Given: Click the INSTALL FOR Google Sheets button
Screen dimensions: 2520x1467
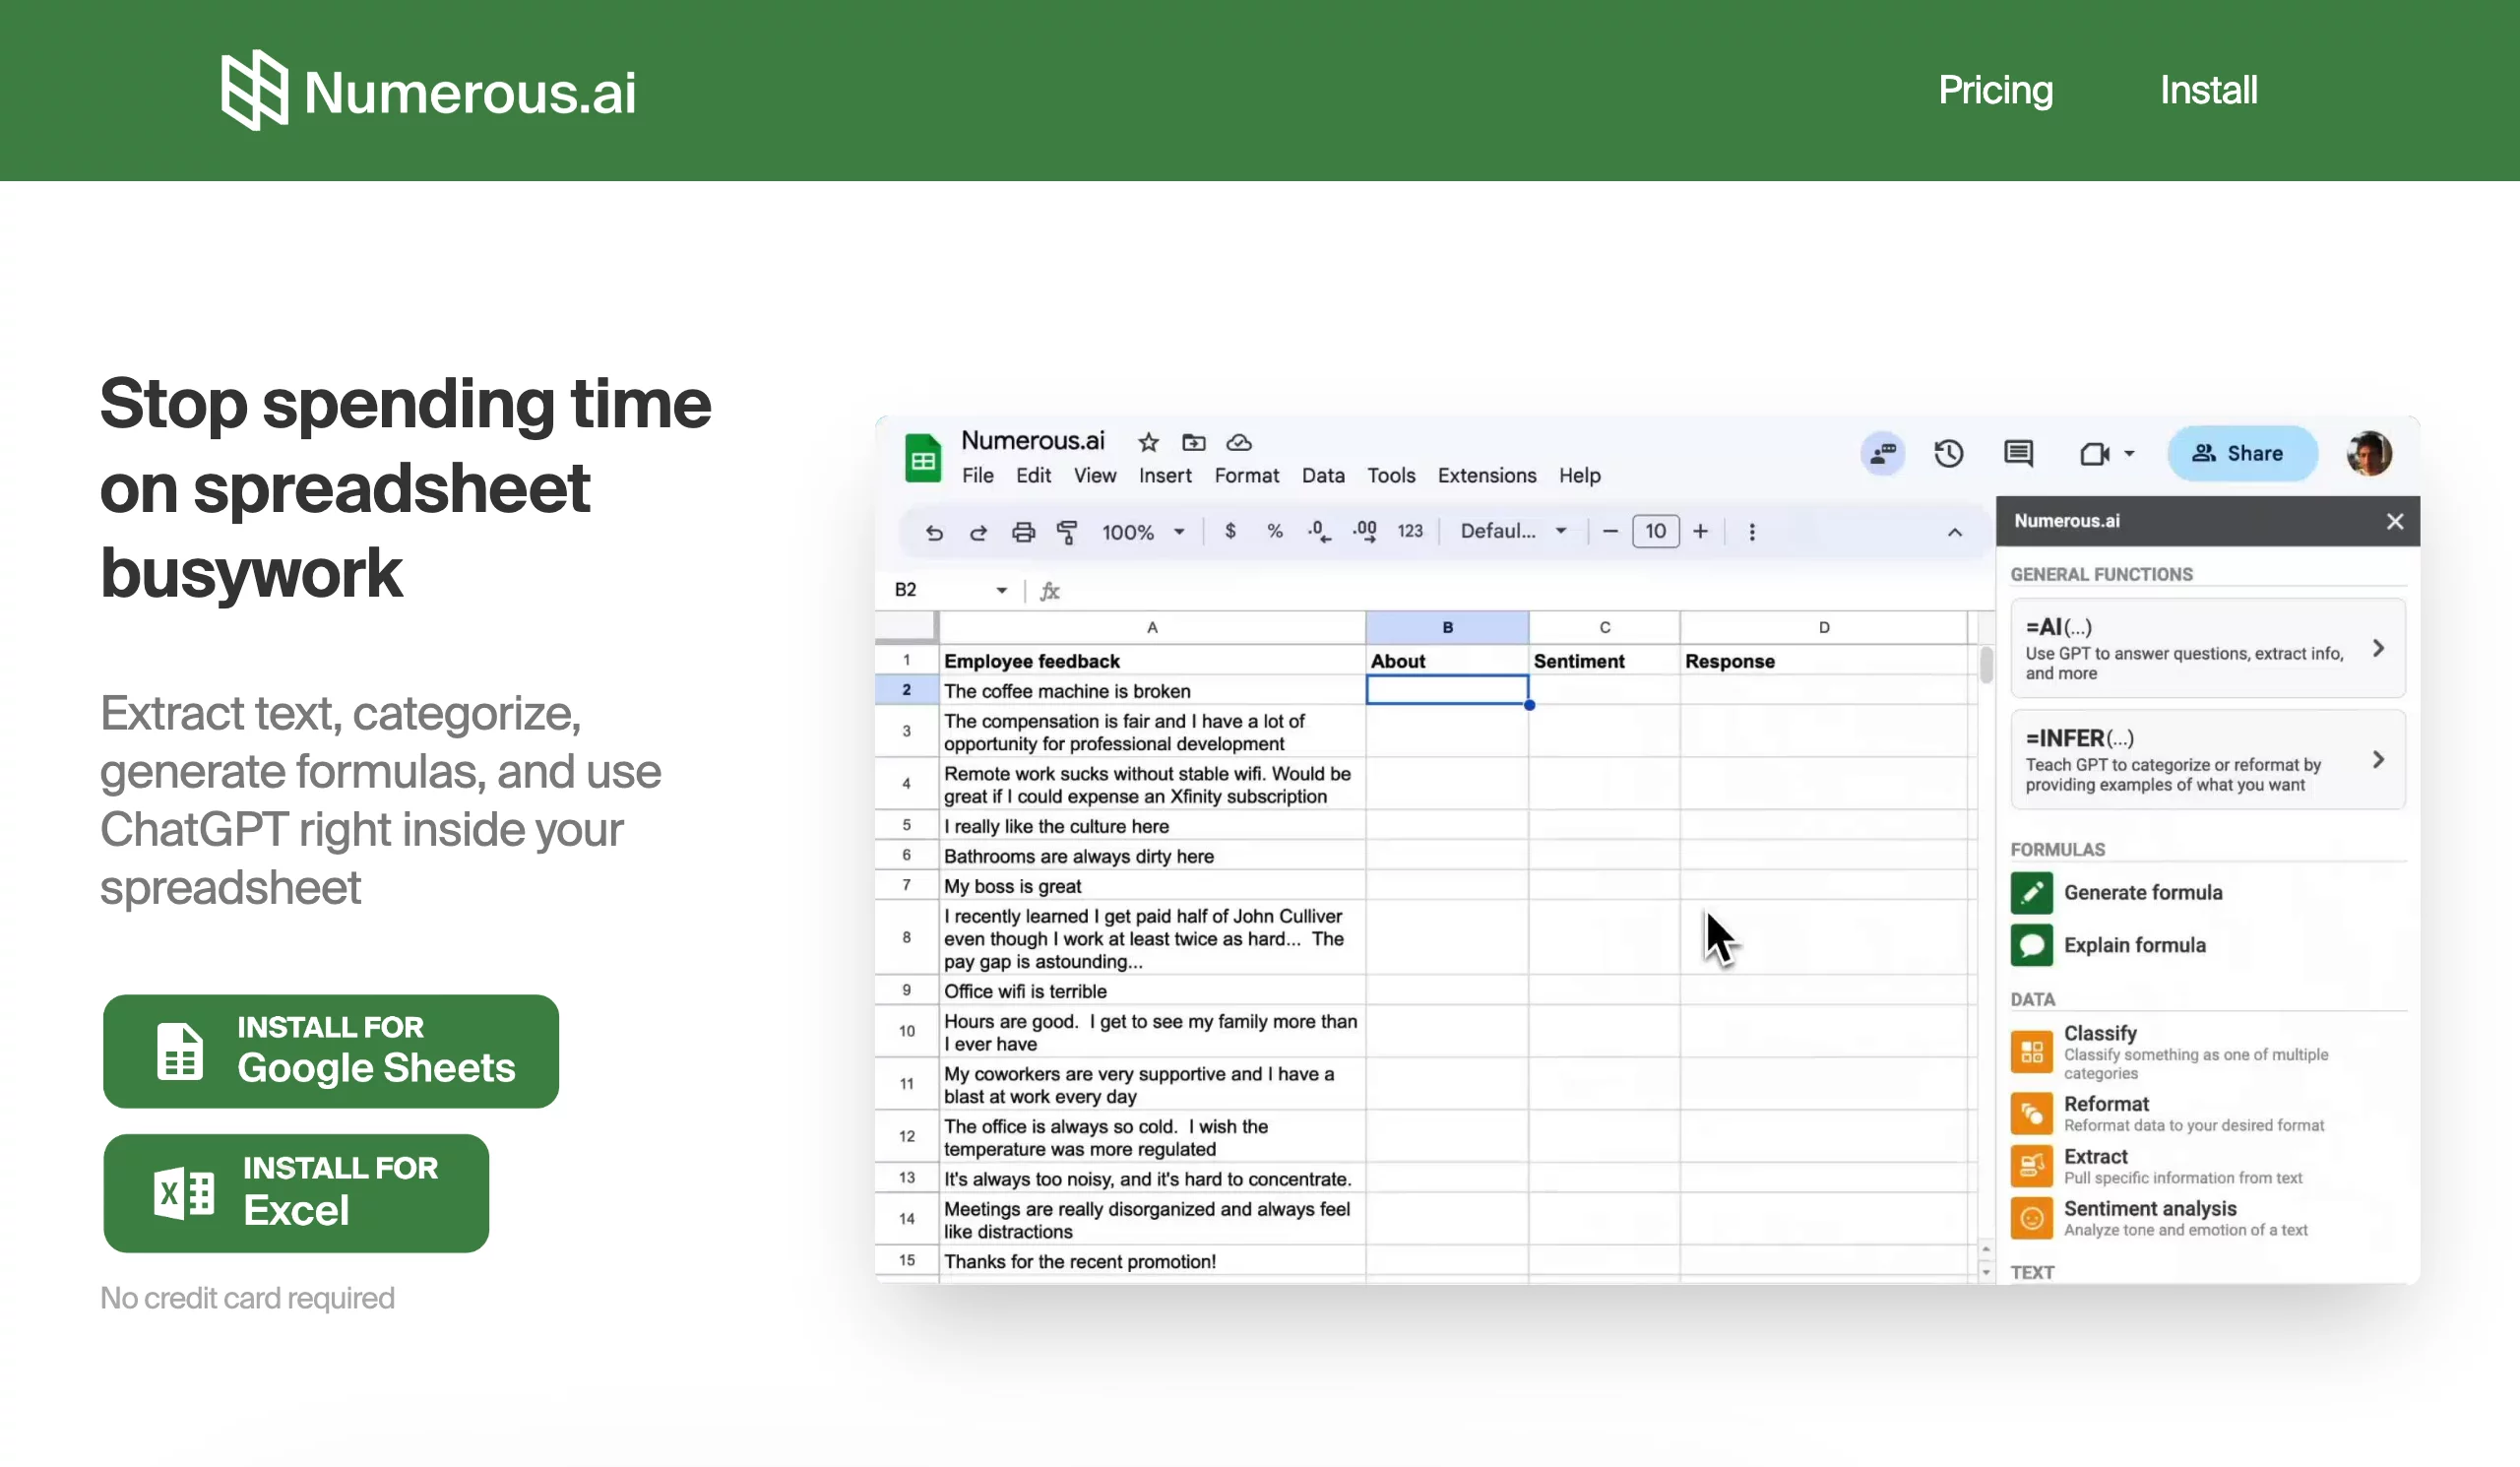Looking at the screenshot, I should (x=330, y=1050).
